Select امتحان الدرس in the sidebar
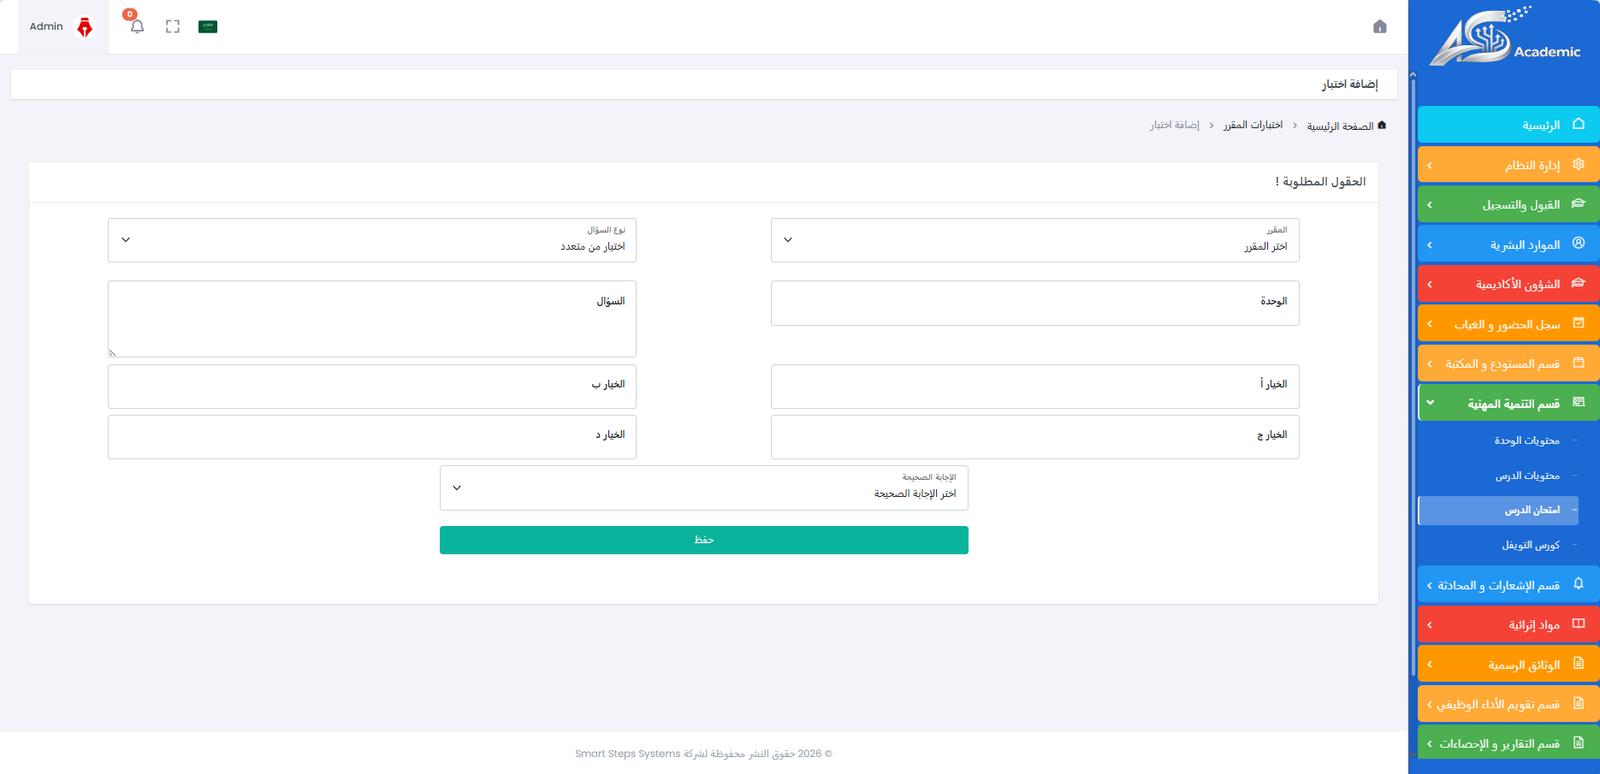Image resolution: width=1600 pixels, height=774 pixels. point(1497,510)
